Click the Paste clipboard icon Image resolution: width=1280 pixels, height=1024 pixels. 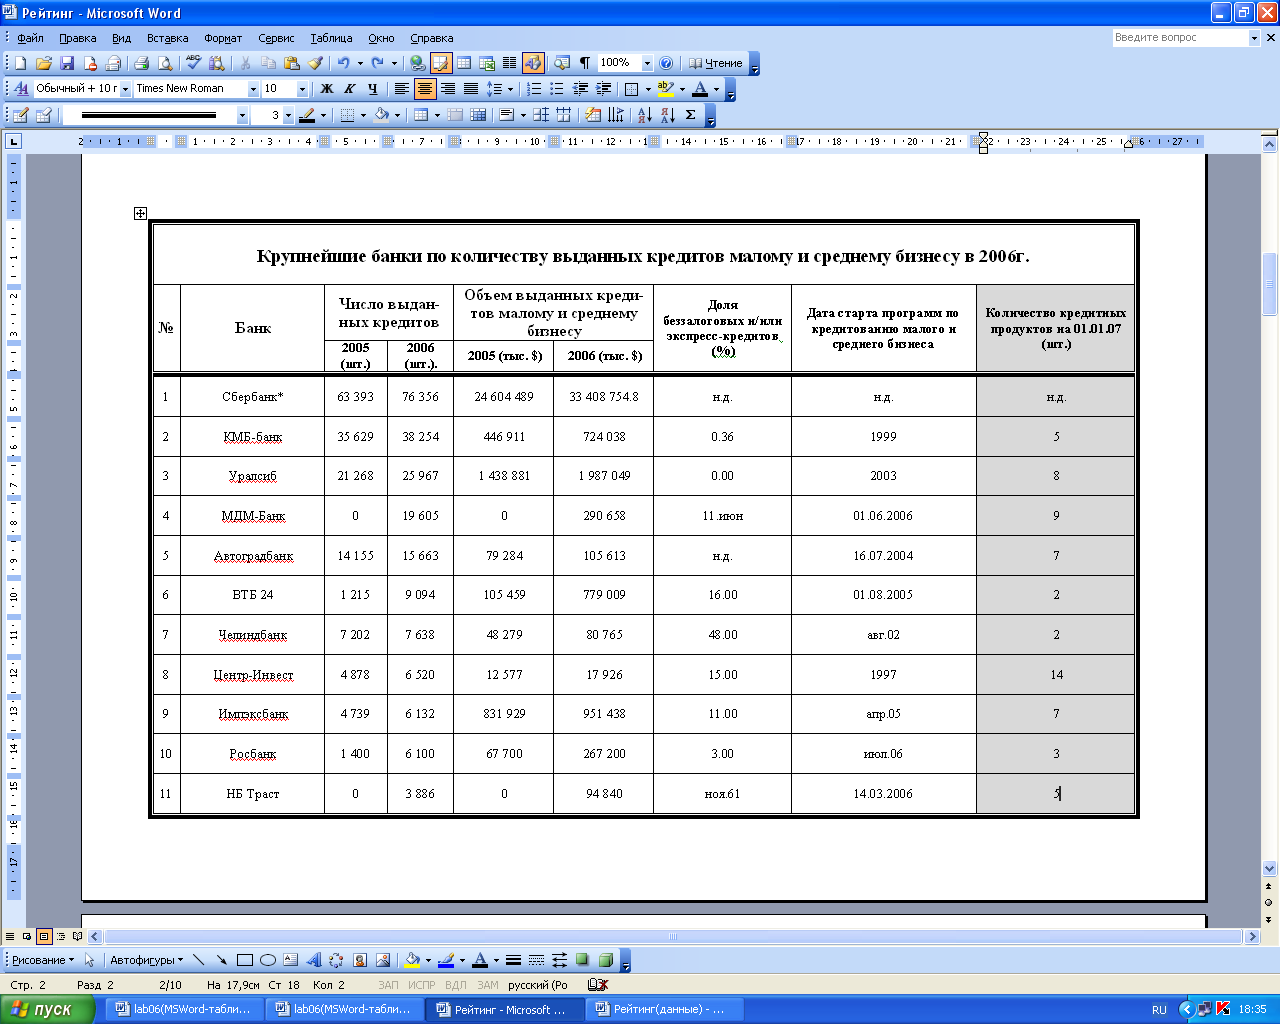[291, 63]
